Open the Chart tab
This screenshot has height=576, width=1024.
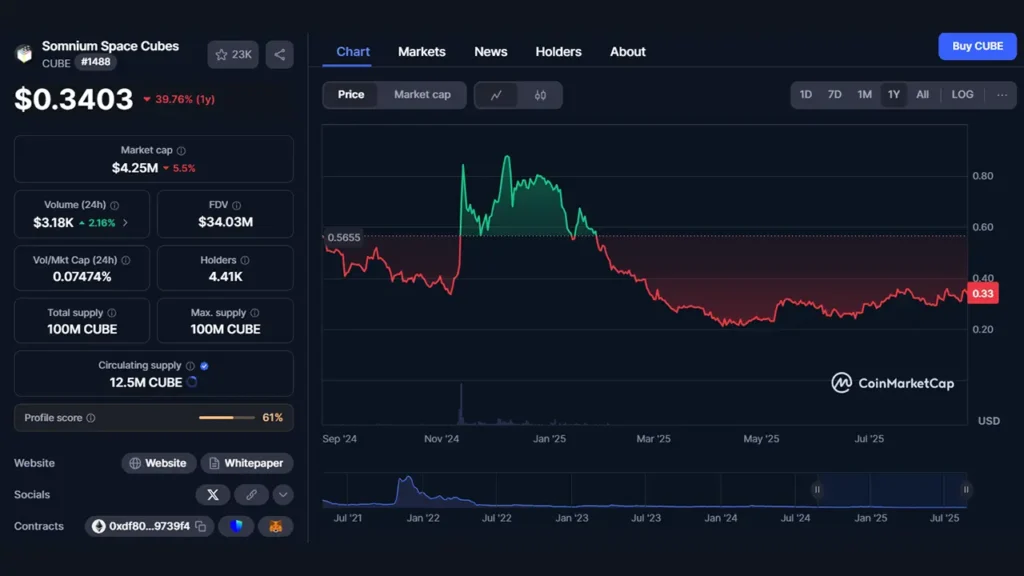pos(353,52)
